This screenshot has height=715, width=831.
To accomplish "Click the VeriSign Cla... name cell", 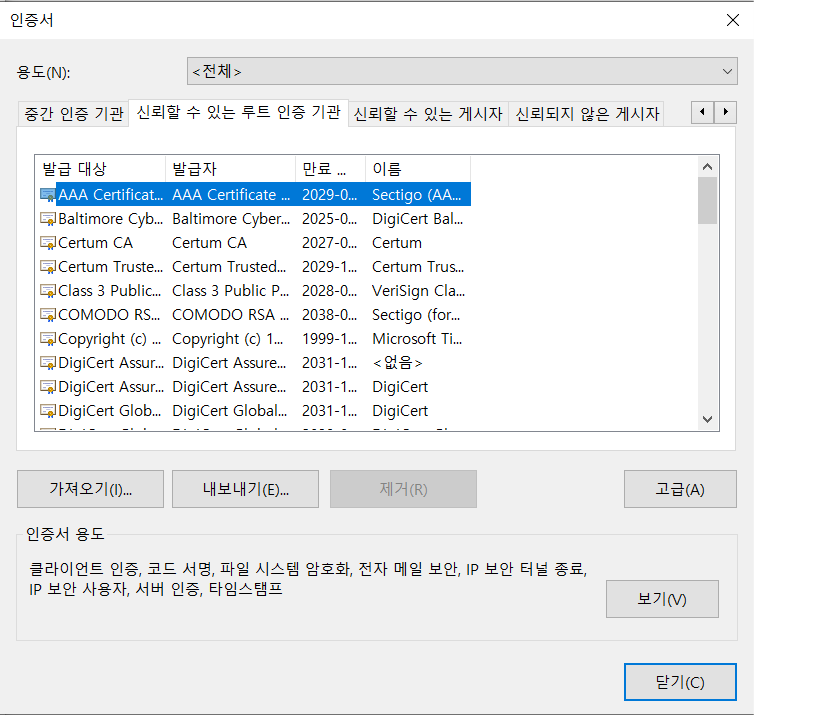I will [x=418, y=291].
